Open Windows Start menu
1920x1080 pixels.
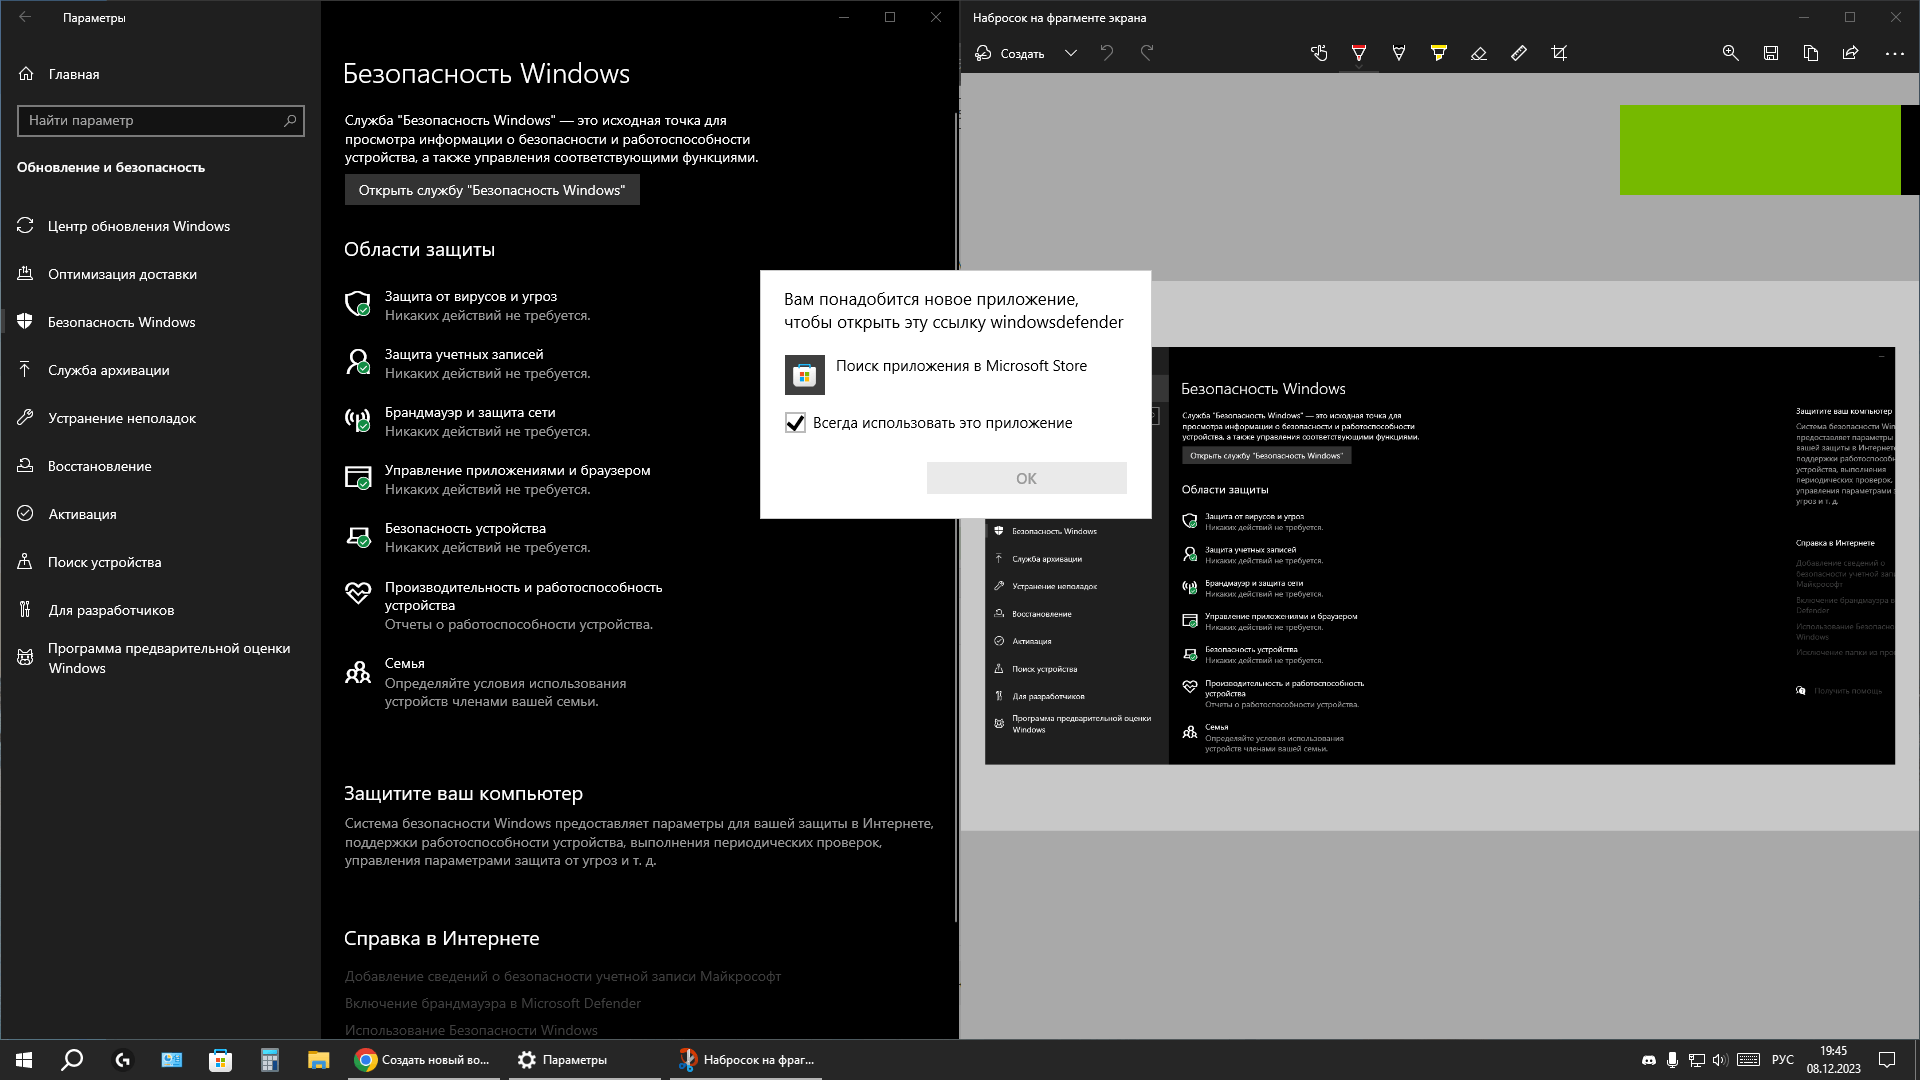point(24,1060)
